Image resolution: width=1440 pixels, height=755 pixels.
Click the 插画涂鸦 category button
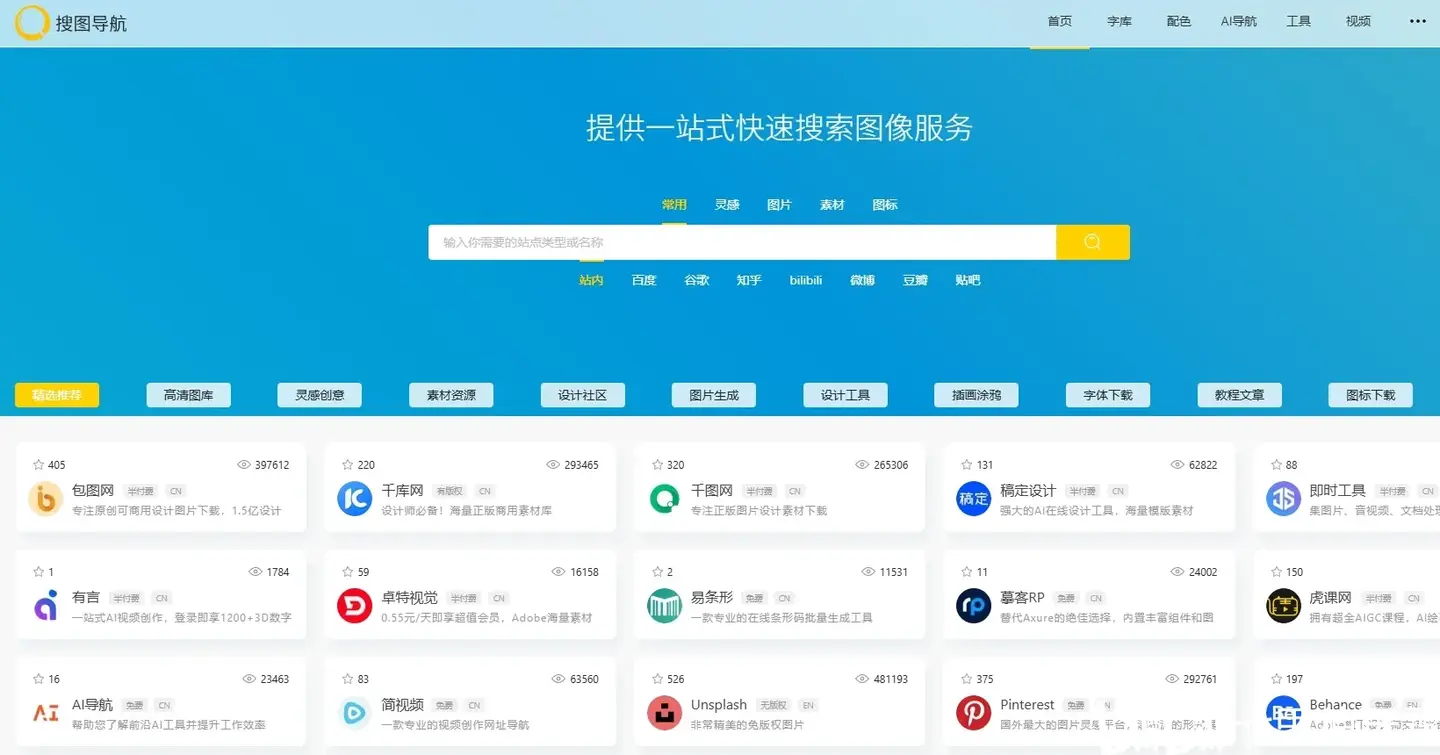point(977,395)
